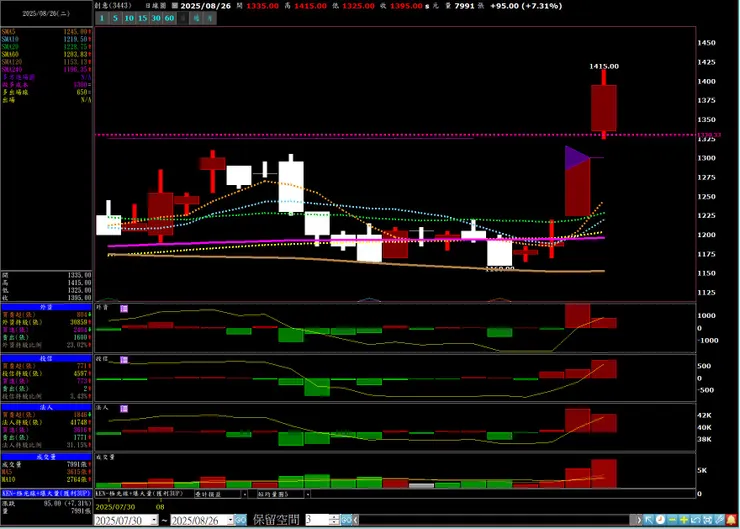Click the 1415.00 high price label

[604, 67]
